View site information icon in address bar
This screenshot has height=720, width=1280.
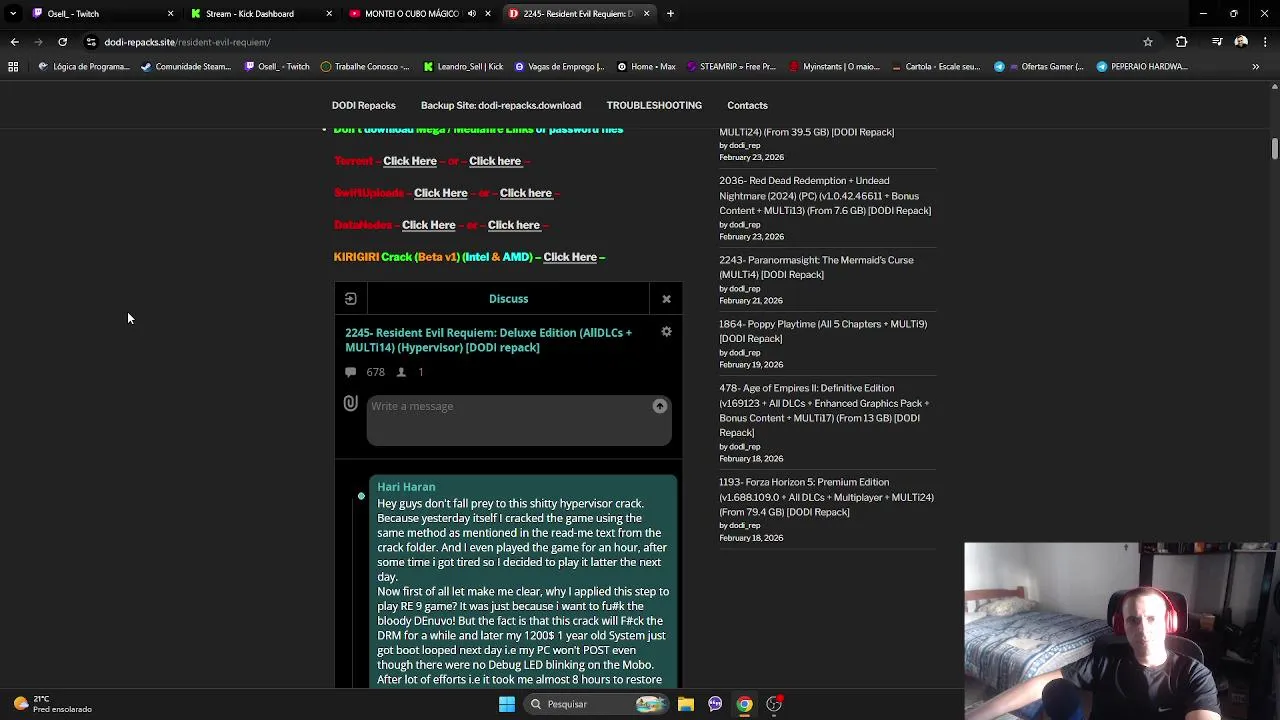coord(91,42)
